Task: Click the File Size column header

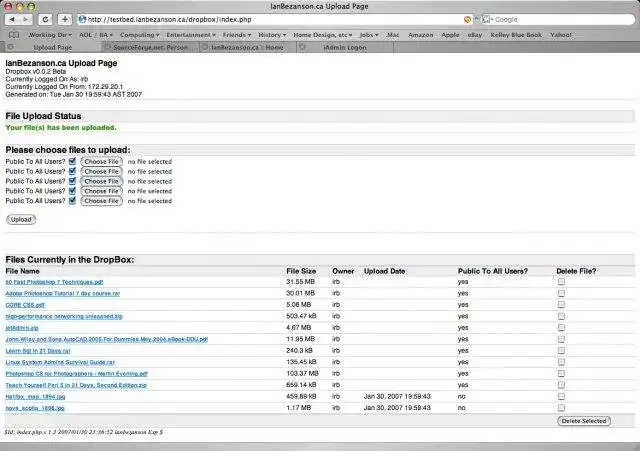Action: pos(301,271)
